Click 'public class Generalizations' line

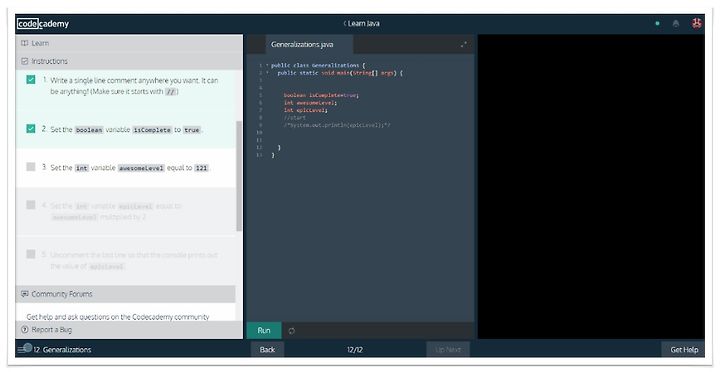click(318, 65)
